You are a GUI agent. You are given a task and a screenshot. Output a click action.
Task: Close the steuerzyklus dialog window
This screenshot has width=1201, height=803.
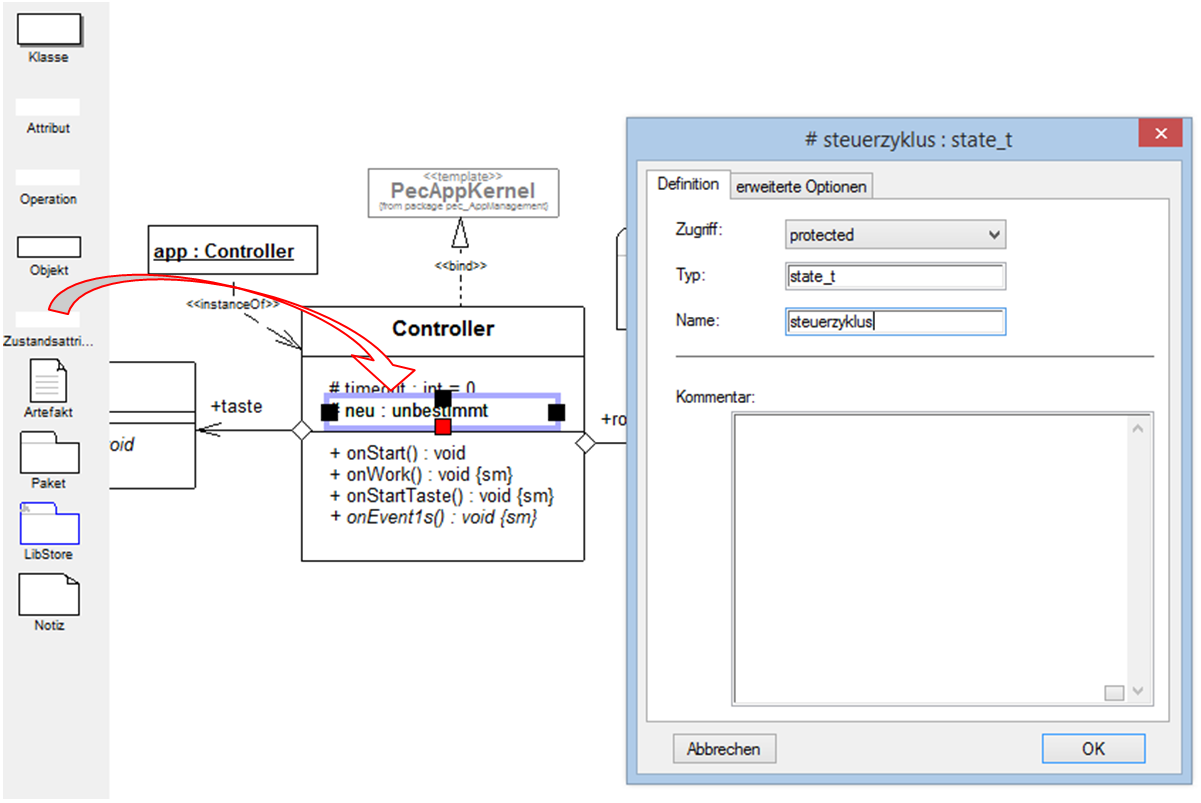[x=1160, y=135]
